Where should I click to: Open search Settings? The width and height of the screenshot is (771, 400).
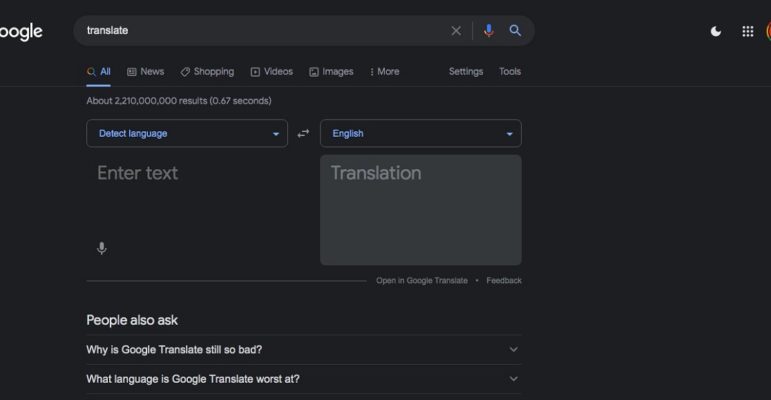pos(466,72)
